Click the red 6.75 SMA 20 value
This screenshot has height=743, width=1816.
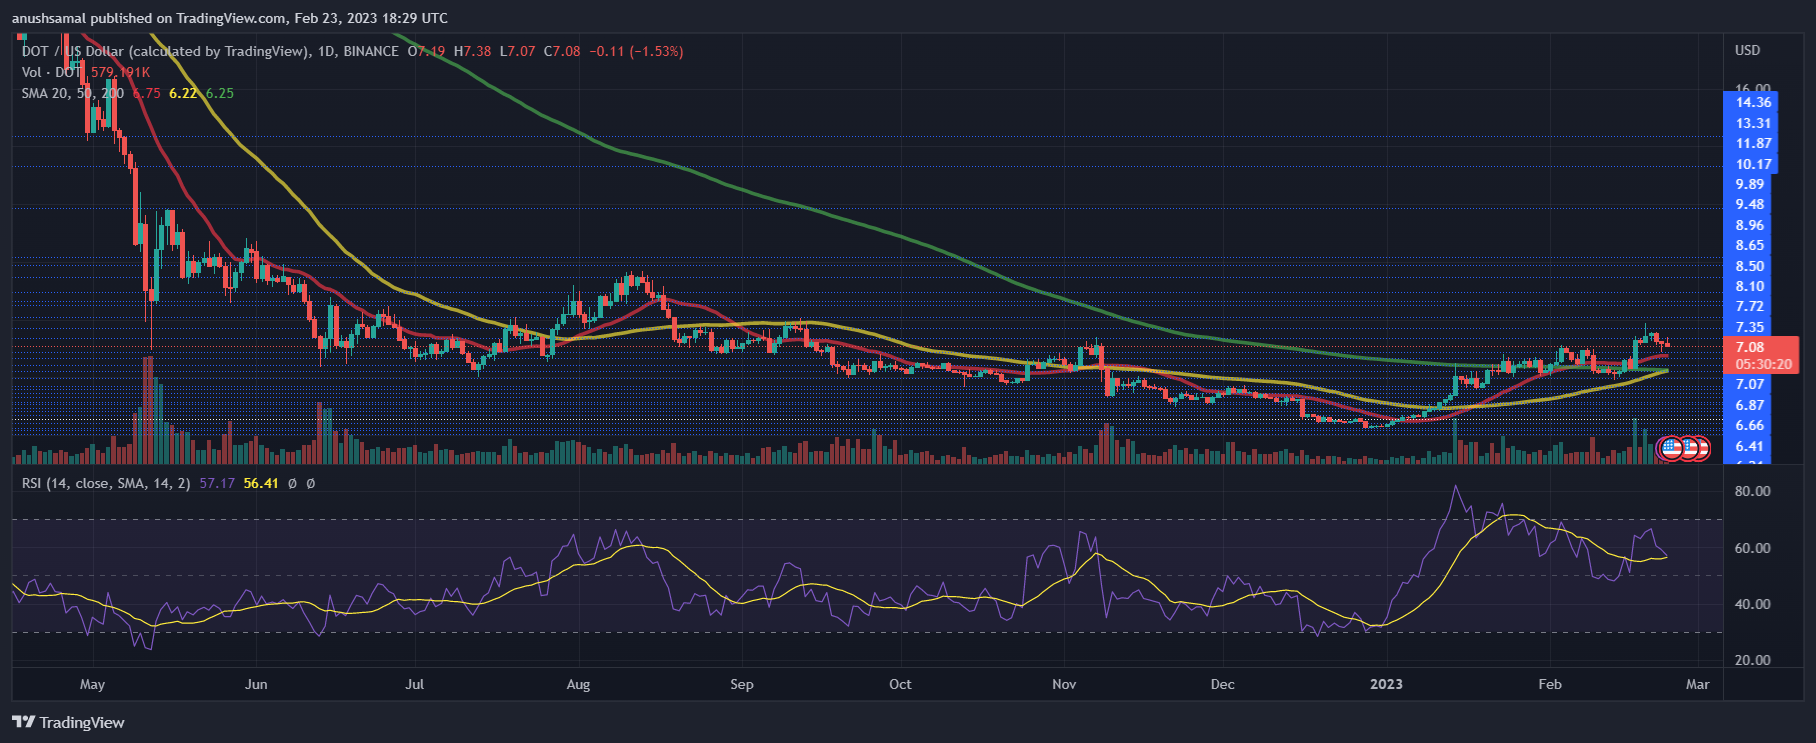point(147,93)
